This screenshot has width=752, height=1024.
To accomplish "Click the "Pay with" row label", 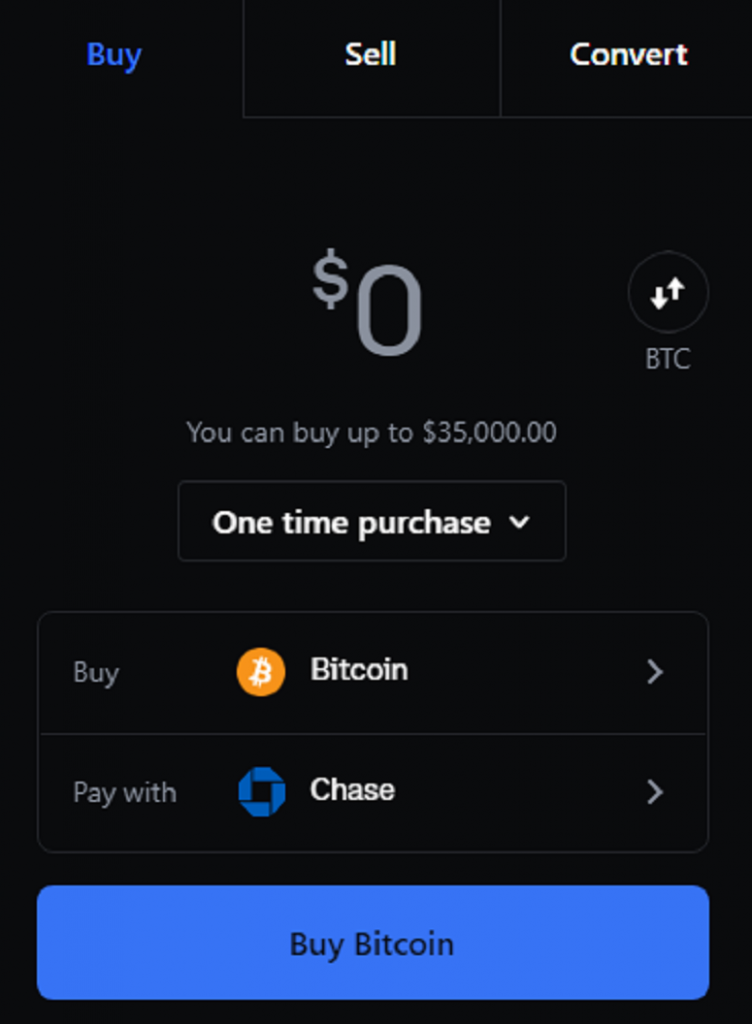I will [x=124, y=793].
